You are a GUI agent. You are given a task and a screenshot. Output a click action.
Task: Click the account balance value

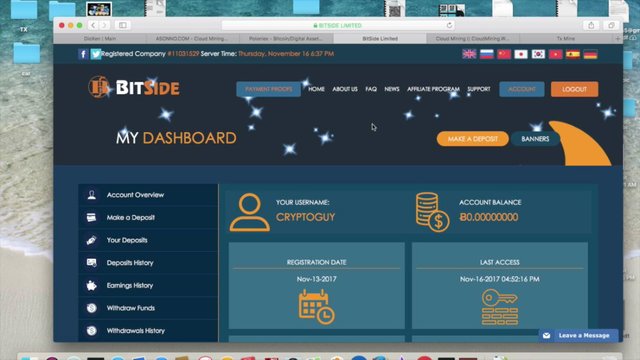click(489, 217)
